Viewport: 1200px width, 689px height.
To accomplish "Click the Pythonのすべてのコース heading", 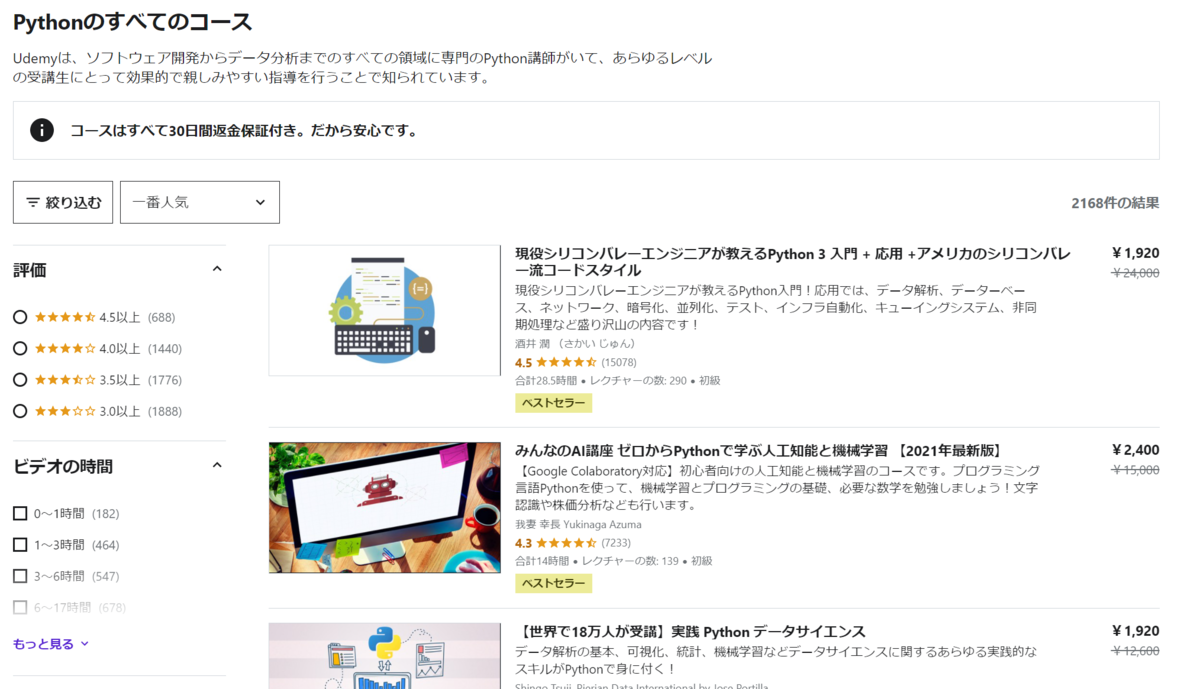I will click(133, 21).
